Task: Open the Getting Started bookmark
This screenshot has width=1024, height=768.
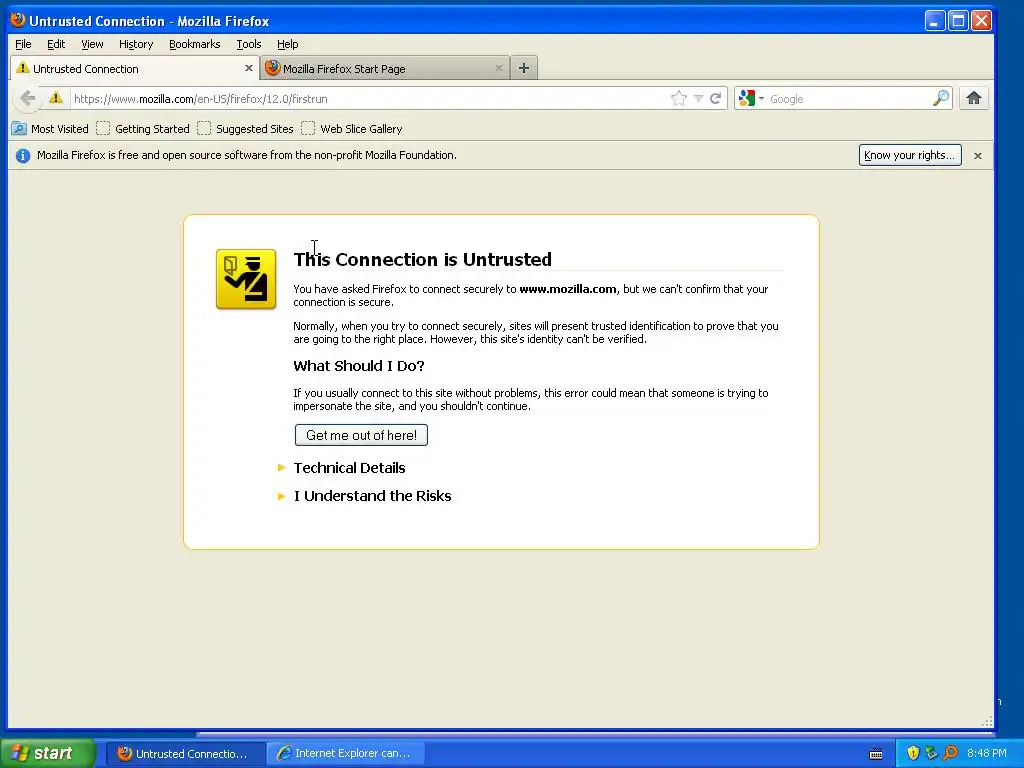Action: [x=143, y=129]
